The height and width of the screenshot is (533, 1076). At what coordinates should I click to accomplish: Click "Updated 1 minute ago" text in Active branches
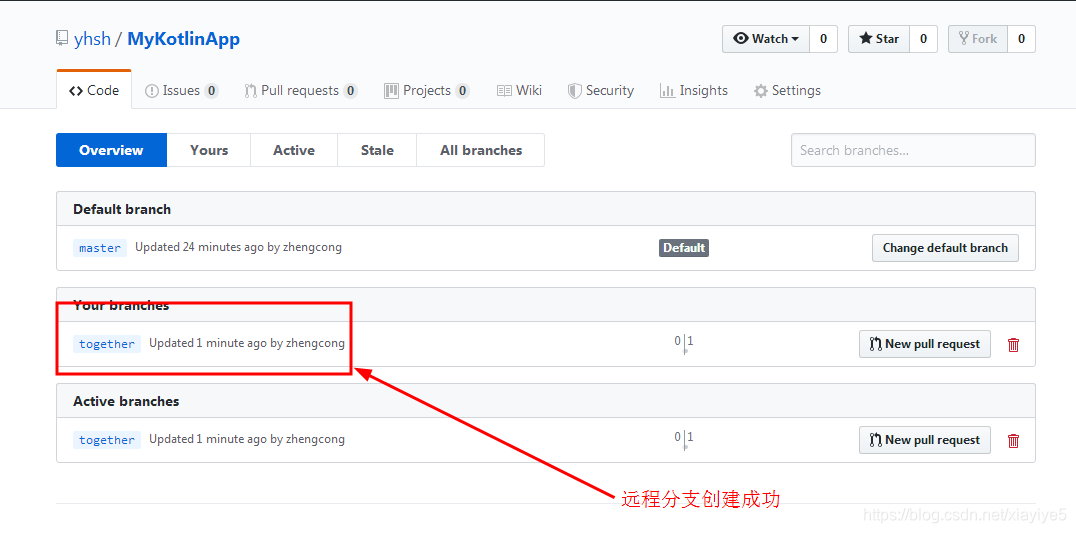click(208, 439)
